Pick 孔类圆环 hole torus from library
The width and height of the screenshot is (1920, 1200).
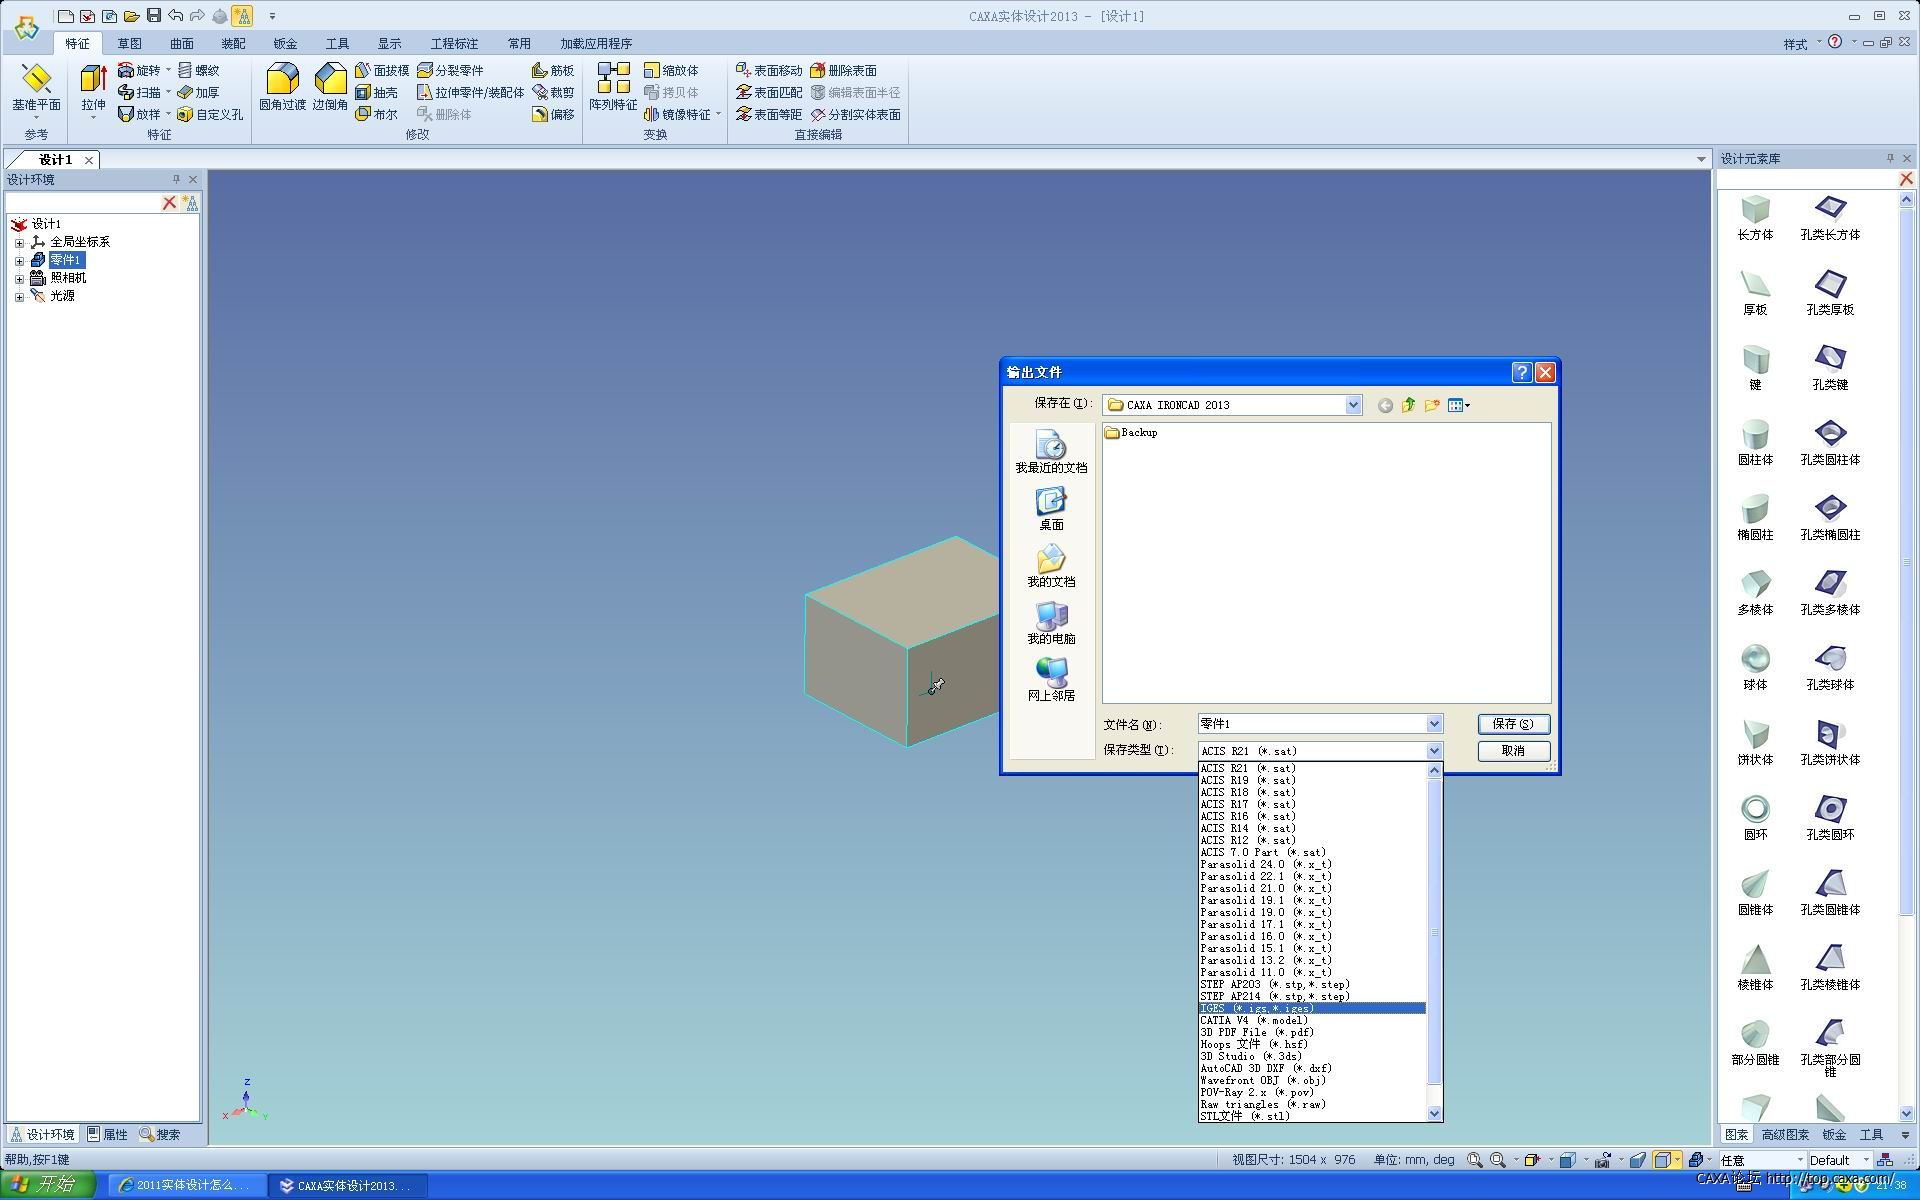click(1830, 818)
